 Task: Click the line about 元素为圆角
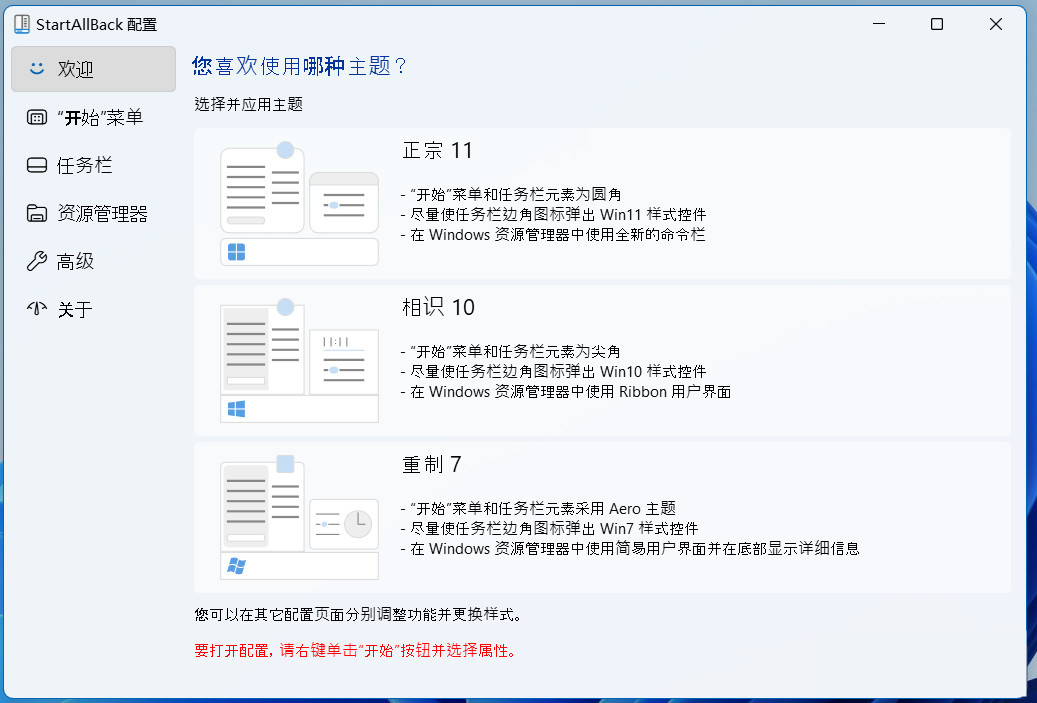[x=511, y=194]
